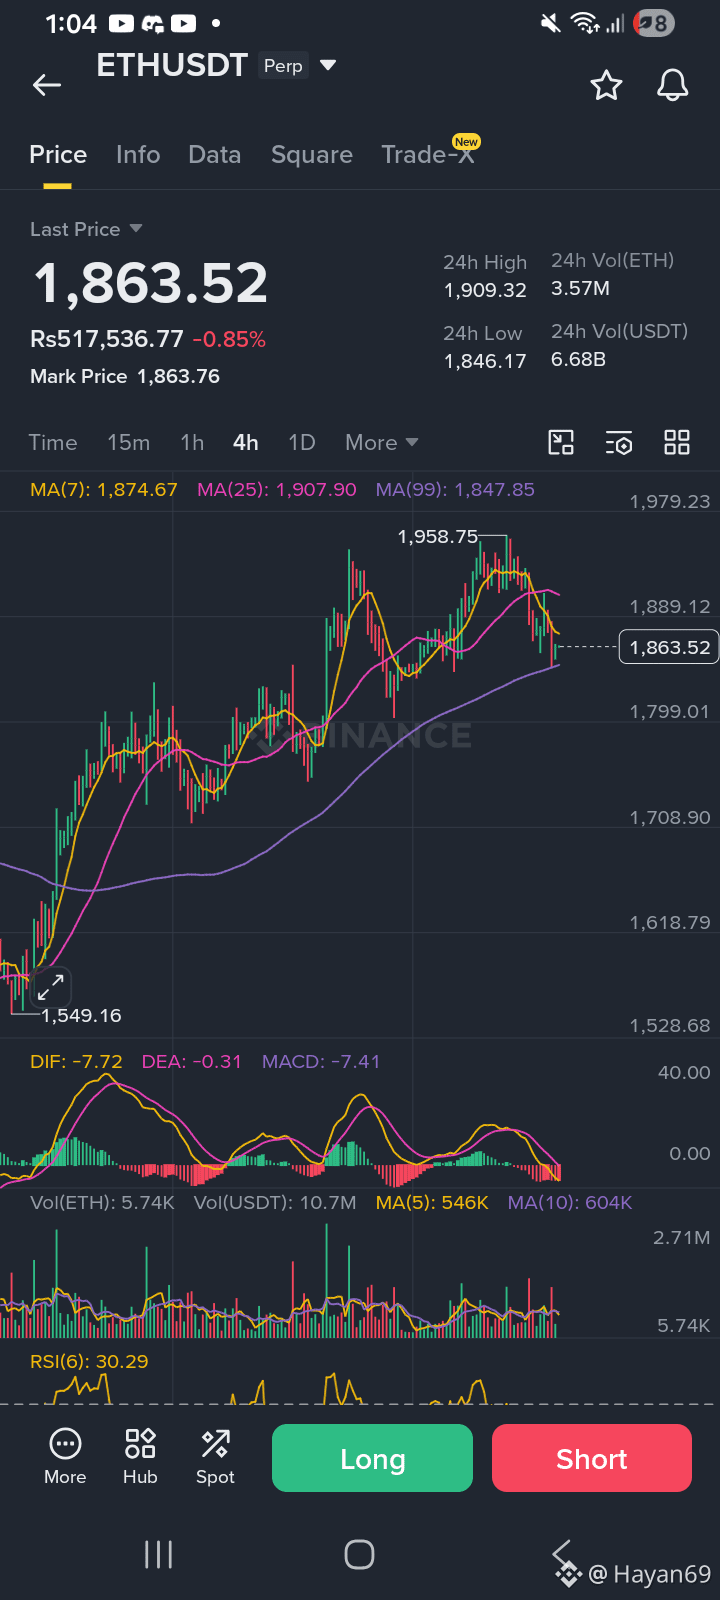Tap the Vol(ETH): 5.74K label
720x1600 pixels.
point(102,1203)
